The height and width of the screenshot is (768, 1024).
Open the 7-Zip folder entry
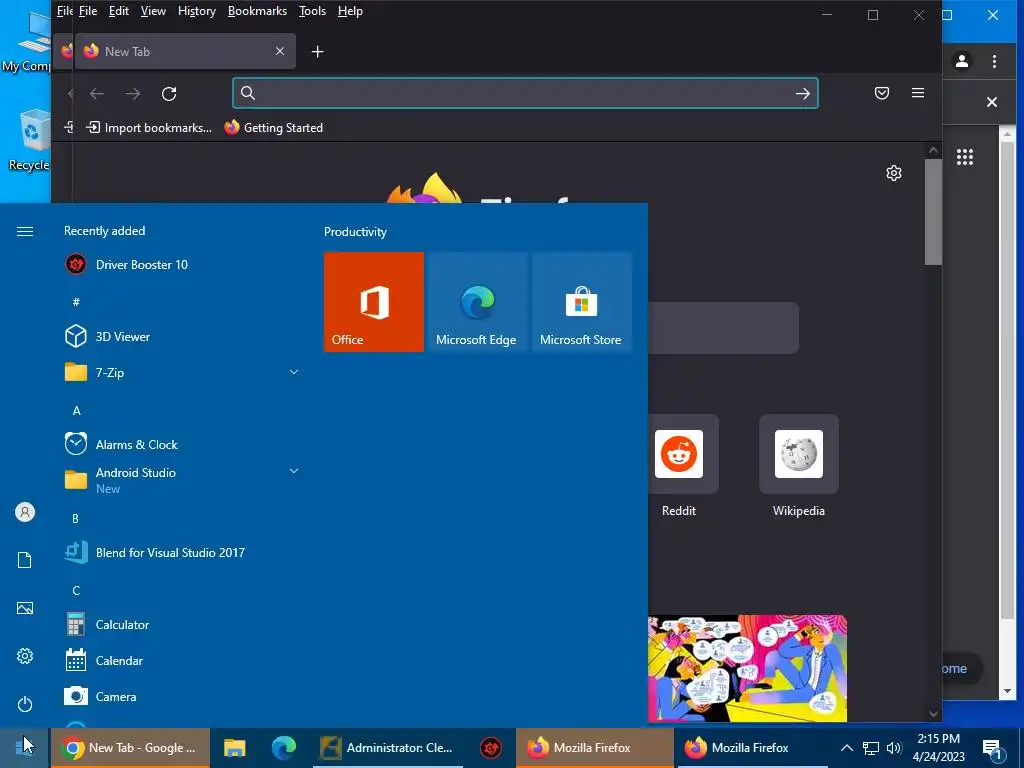click(182, 372)
